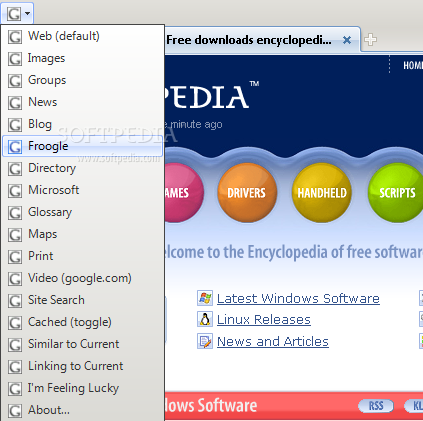The height and width of the screenshot is (421, 423).
Task: Open the green SCRIPTS category ball
Action: [396, 193]
